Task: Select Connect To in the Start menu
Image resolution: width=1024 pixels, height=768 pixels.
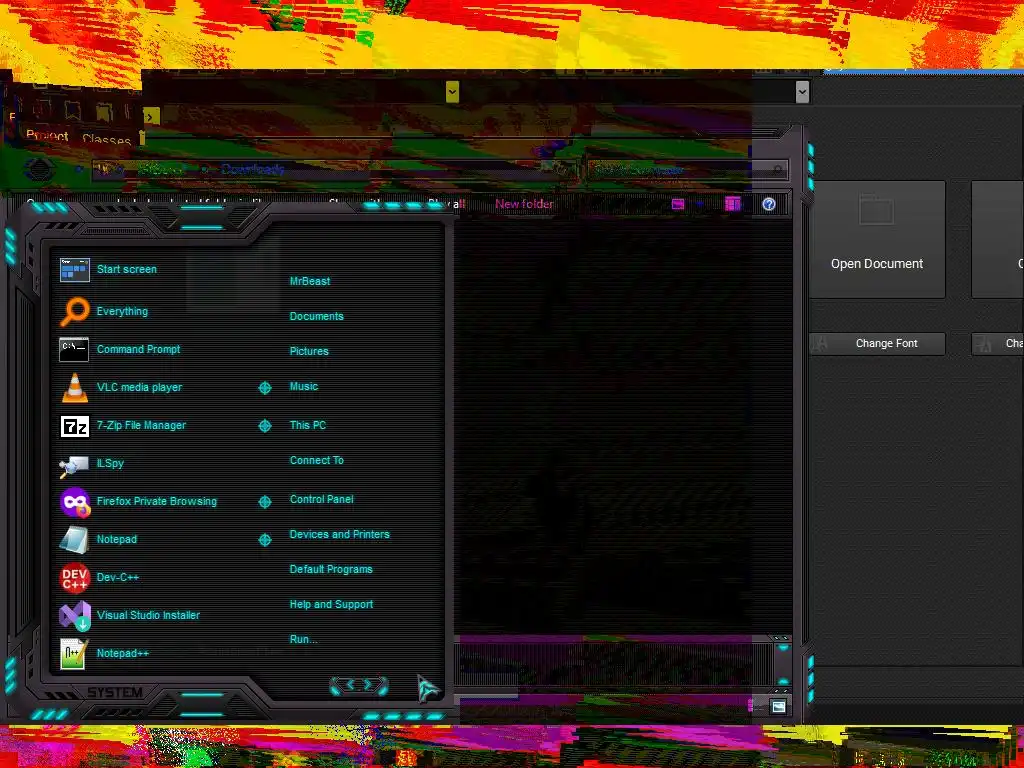Action: point(316,460)
